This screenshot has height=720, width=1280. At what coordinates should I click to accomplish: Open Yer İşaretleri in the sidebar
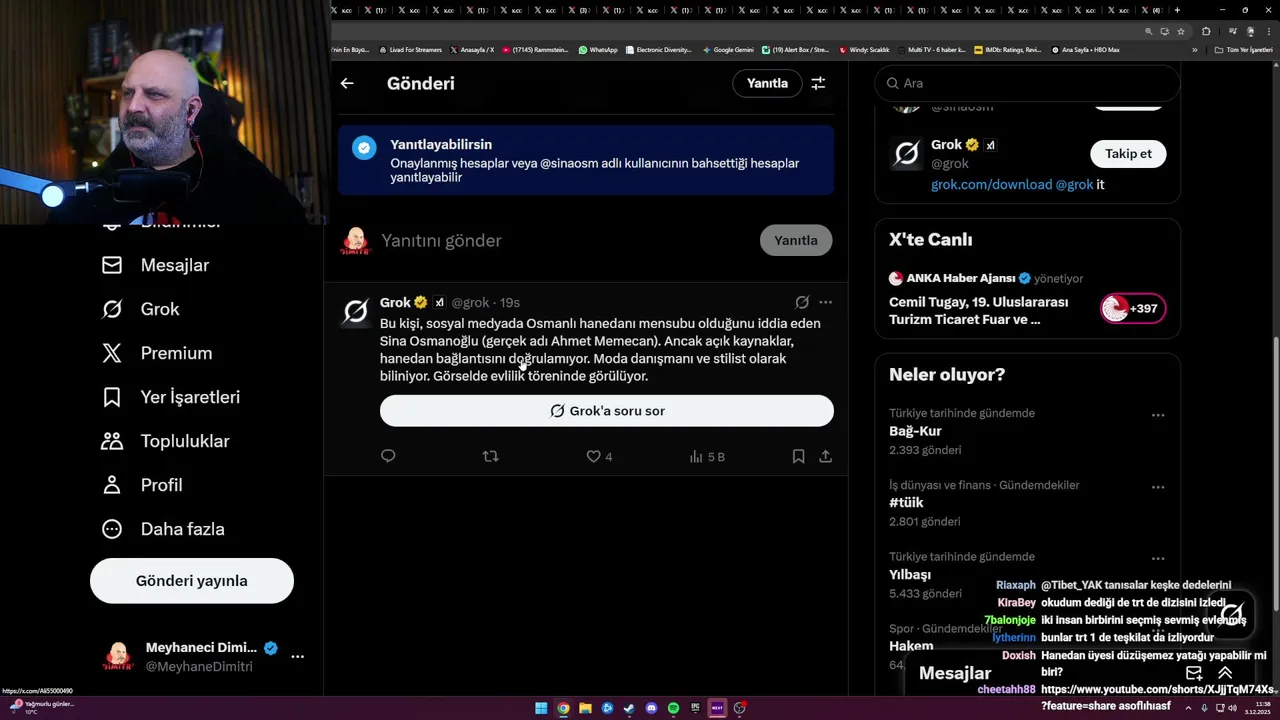[170, 397]
